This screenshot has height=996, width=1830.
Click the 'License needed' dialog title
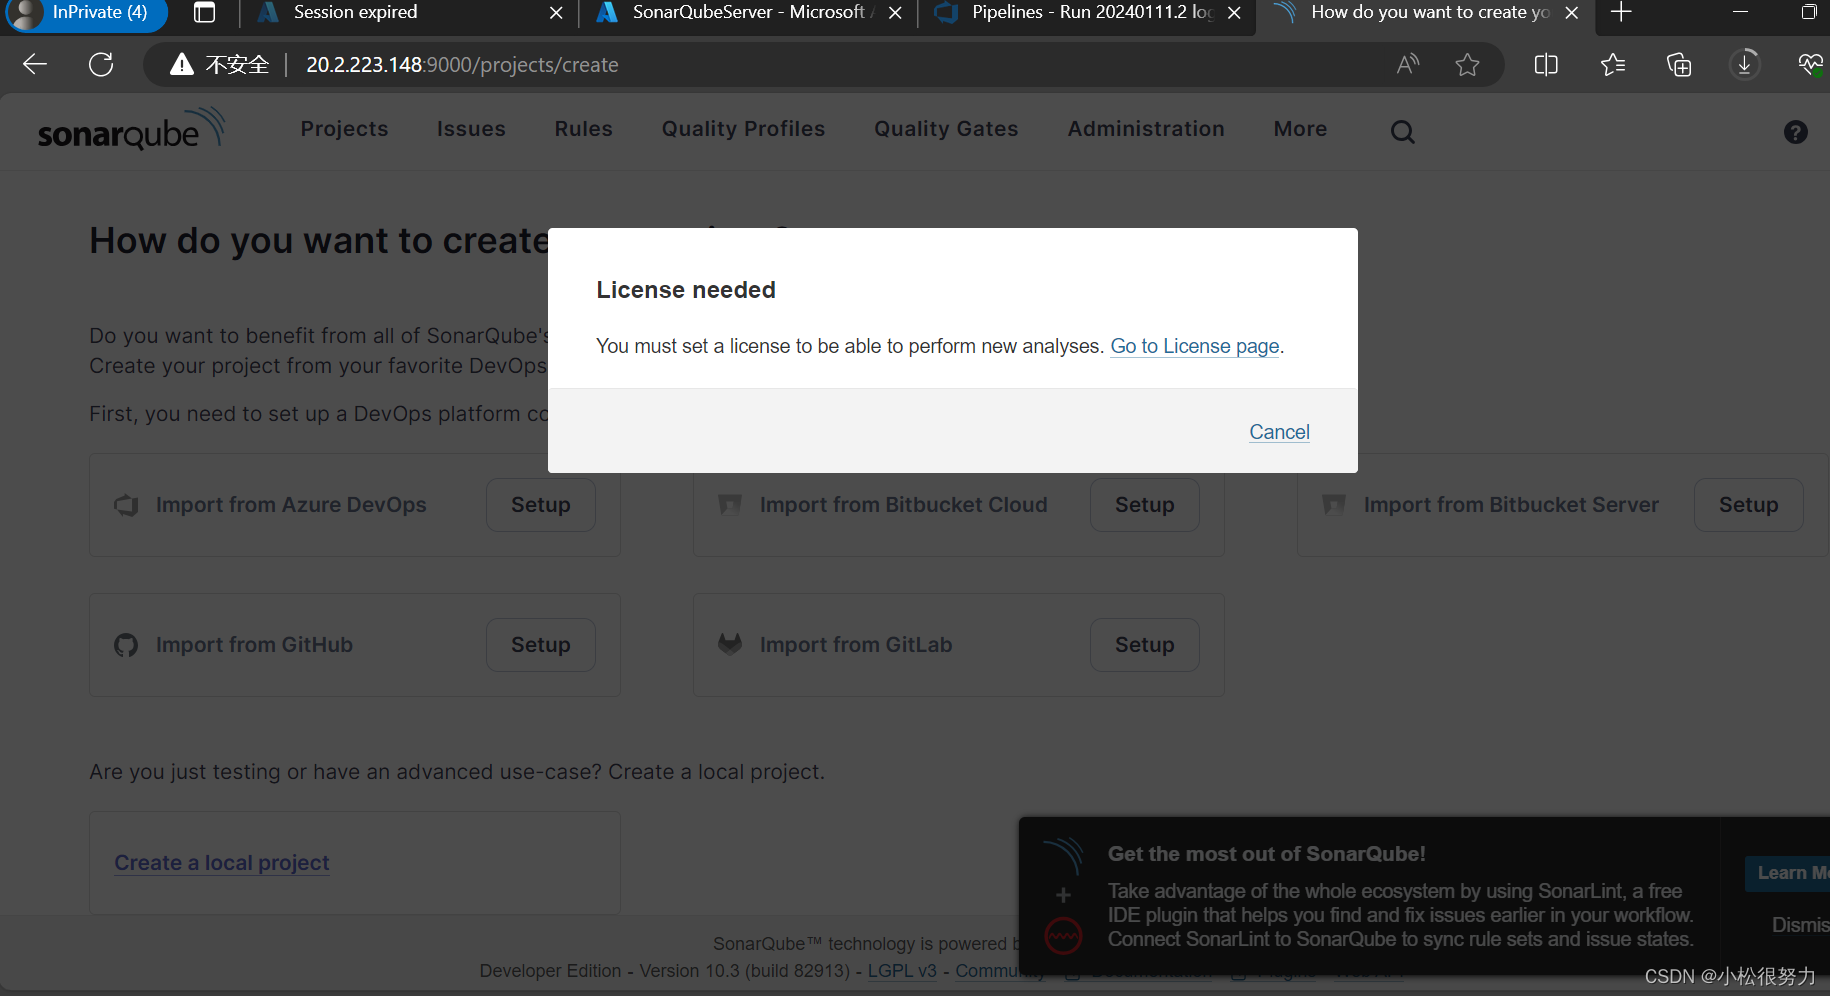pos(686,290)
